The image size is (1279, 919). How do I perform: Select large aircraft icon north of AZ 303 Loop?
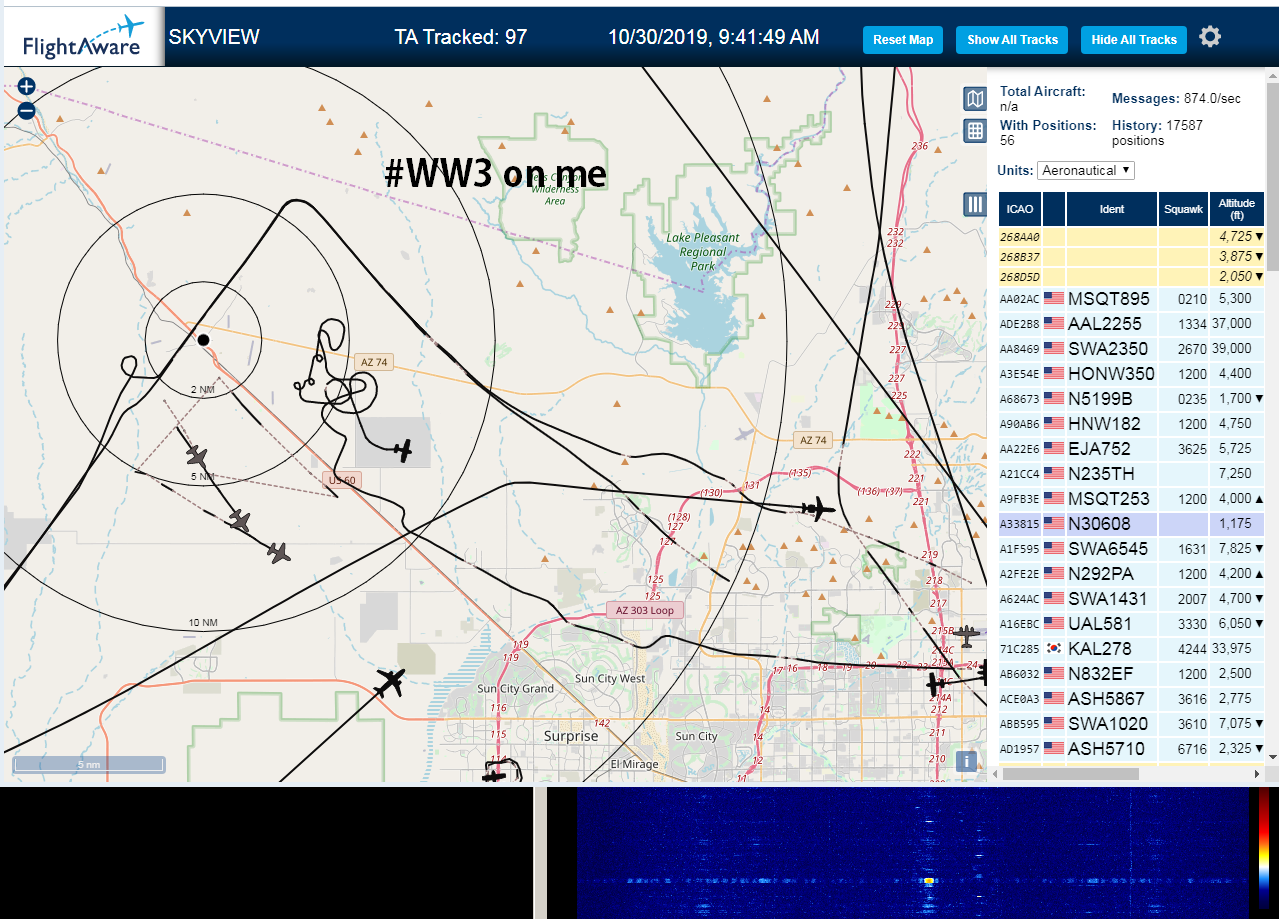click(x=818, y=509)
